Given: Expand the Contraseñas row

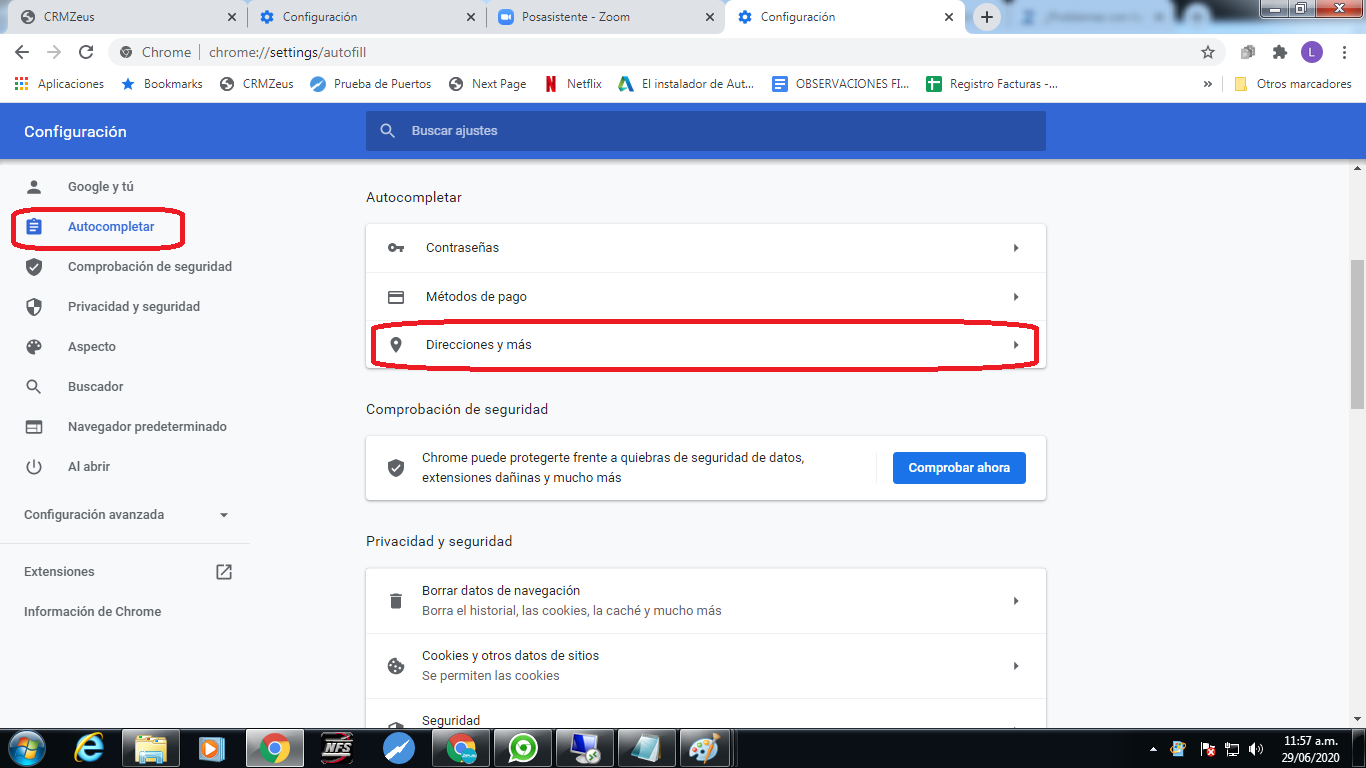Looking at the screenshot, I should pyautogui.click(x=705, y=248).
